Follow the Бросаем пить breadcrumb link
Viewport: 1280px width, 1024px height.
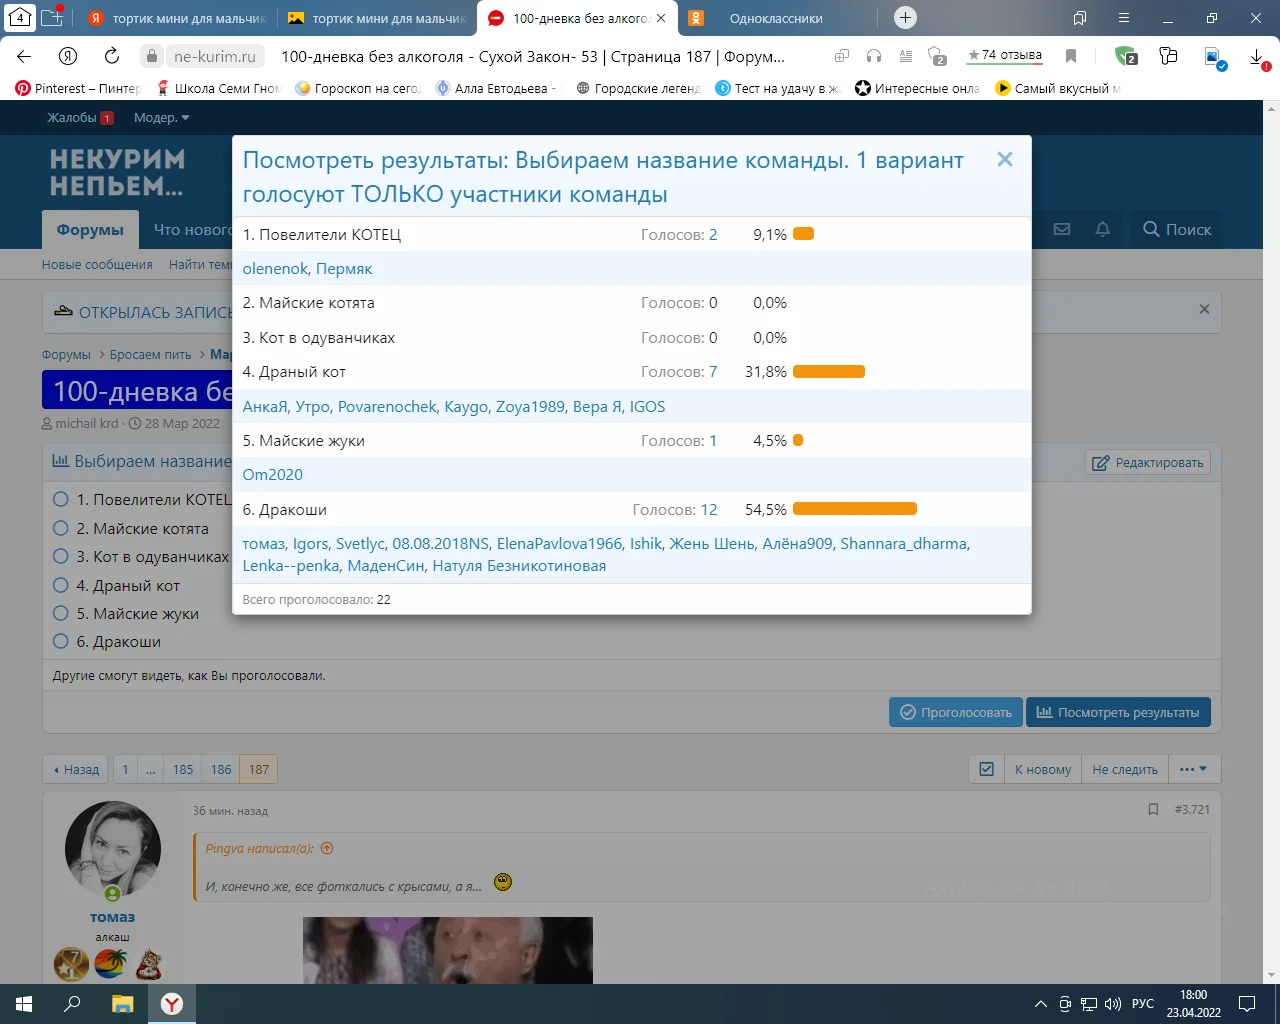point(151,354)
